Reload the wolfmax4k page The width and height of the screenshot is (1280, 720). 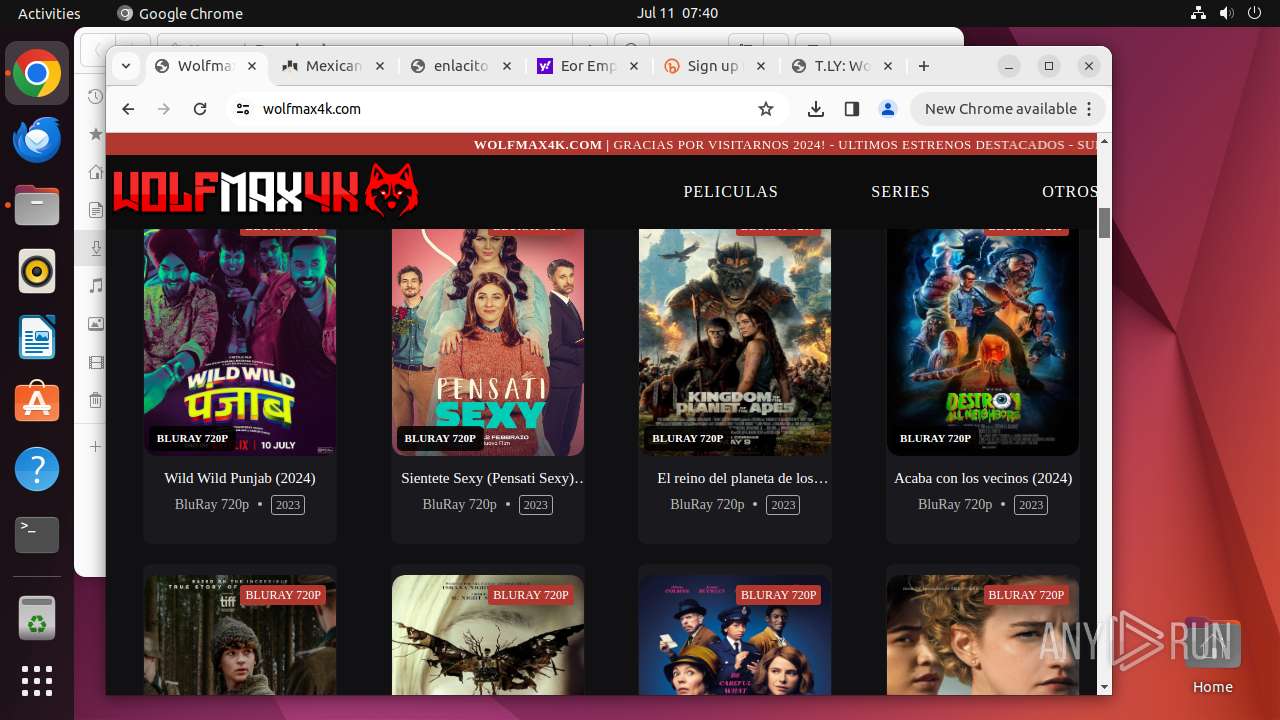pyautogui.click(x=200, y=109)
